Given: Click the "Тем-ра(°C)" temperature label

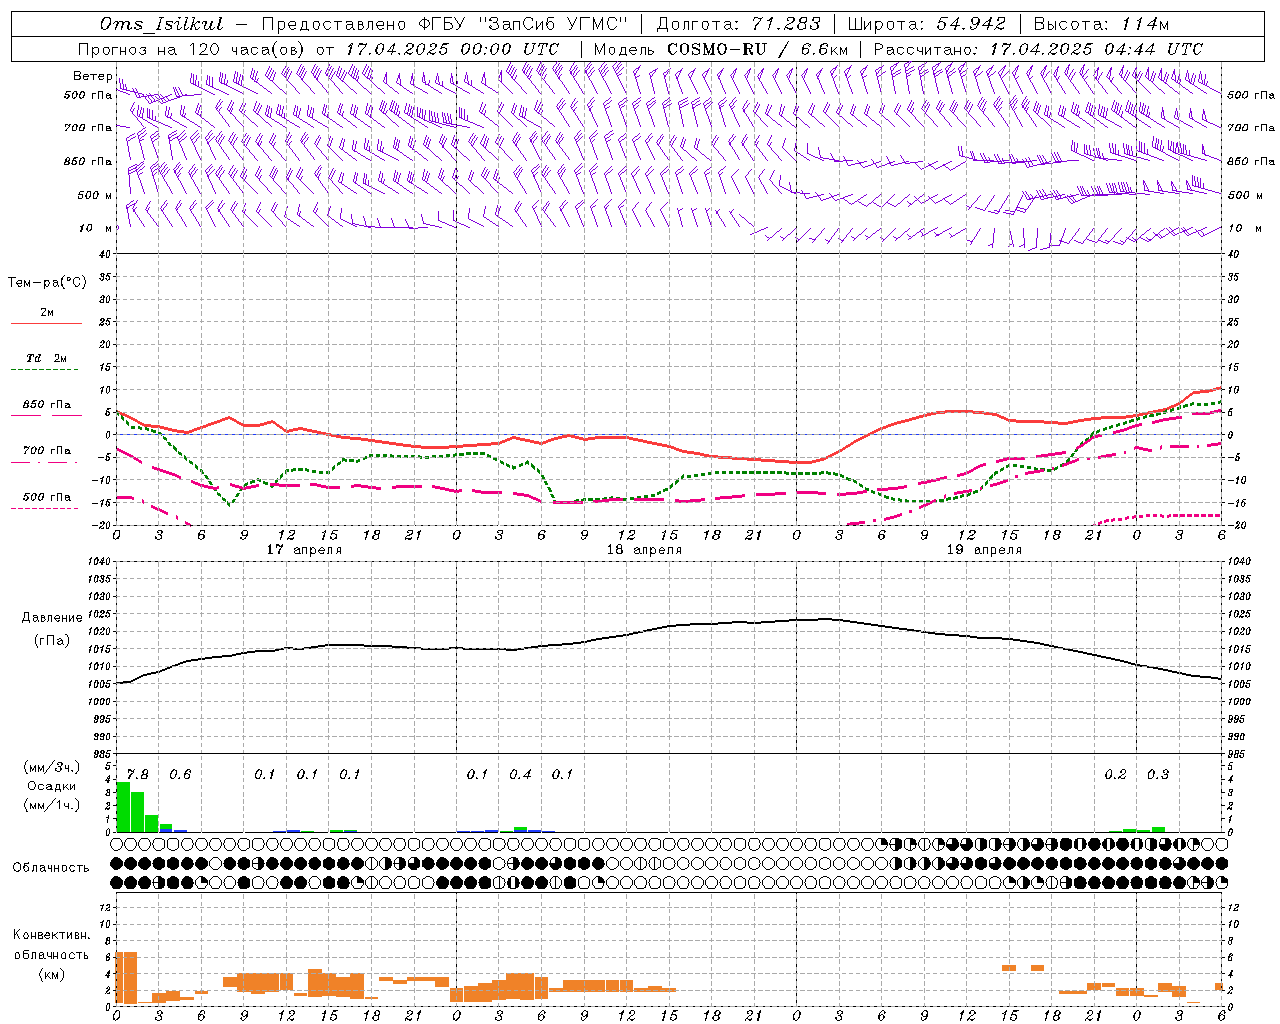Looking at the screenshot, I should point(47,283).
